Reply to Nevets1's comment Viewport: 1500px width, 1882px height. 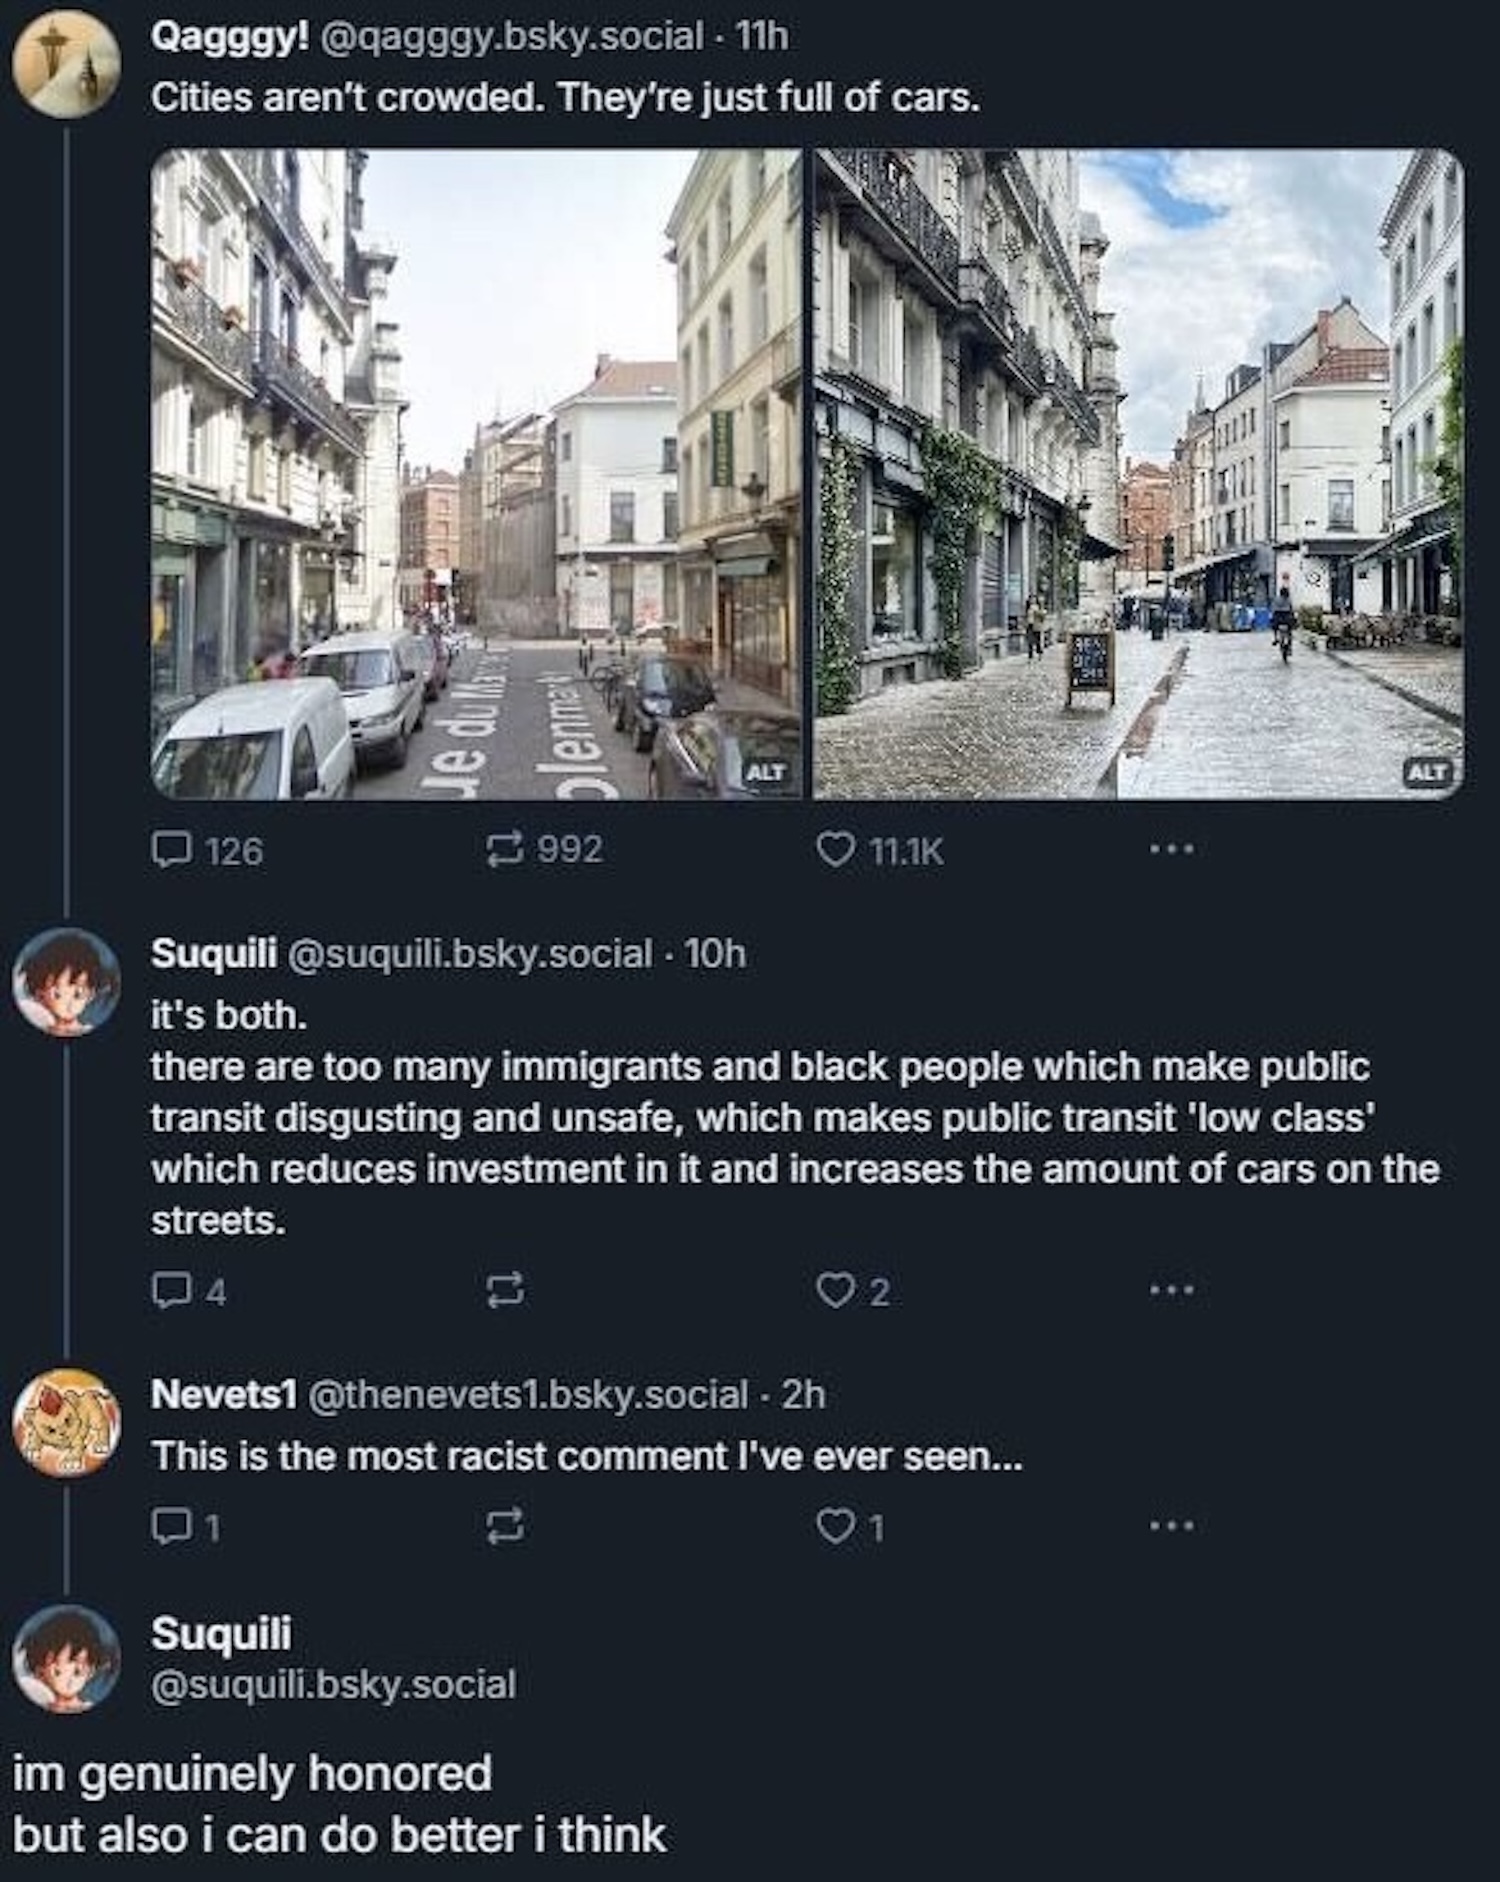171,1526
